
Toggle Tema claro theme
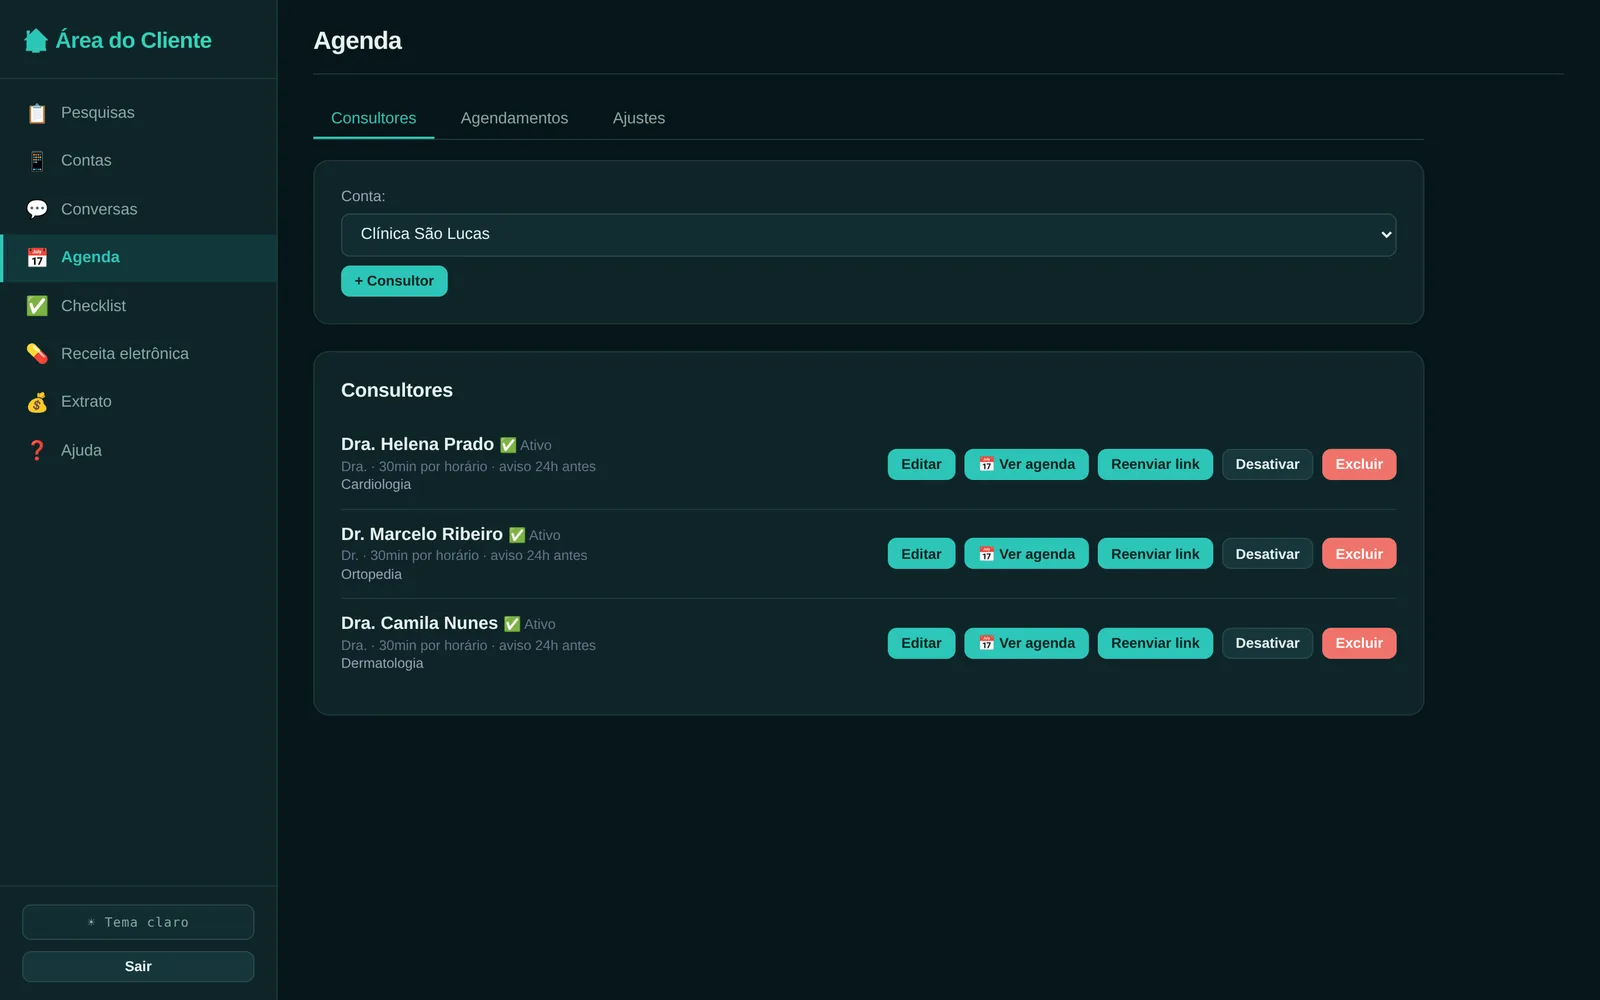138,922
